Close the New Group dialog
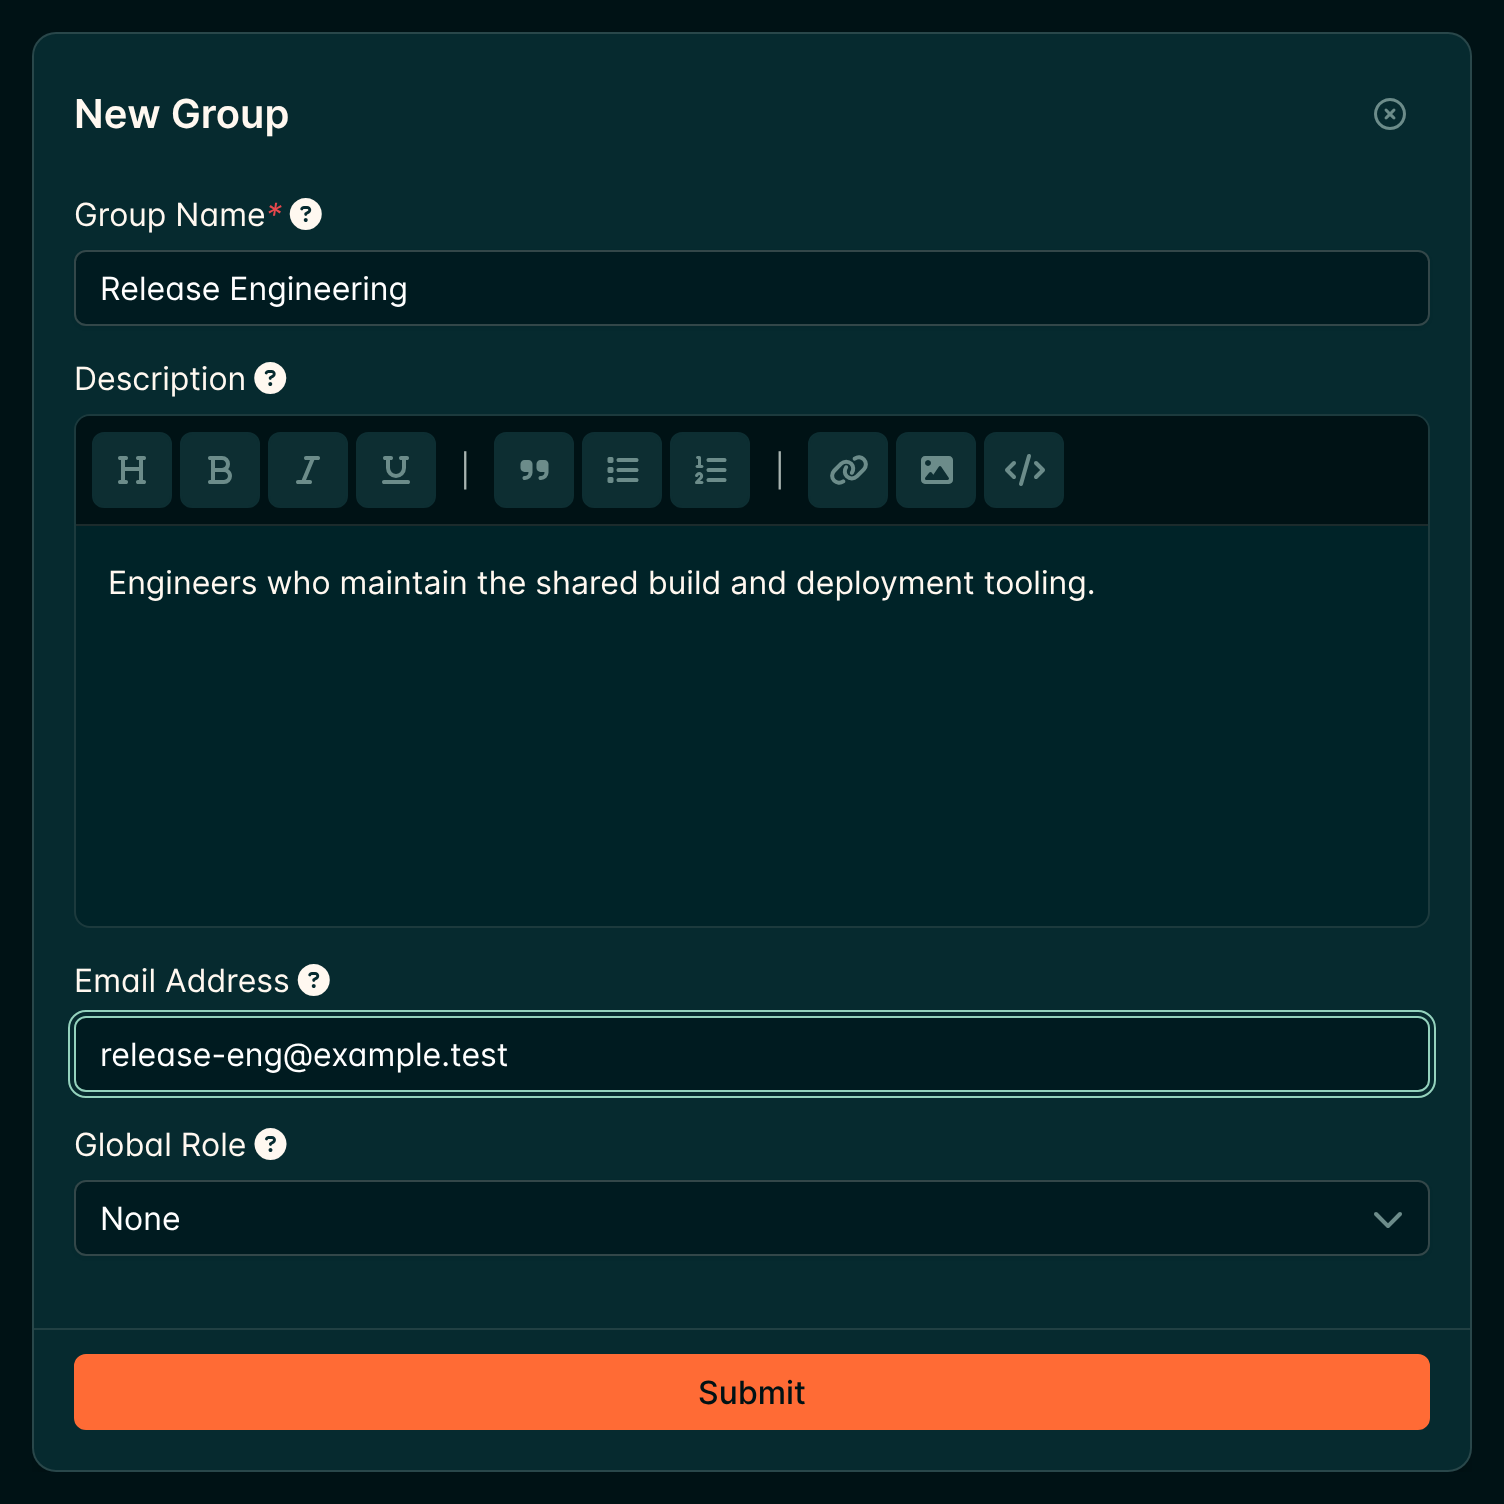This screenshot has width=1504, height=1504. (1390, 114)
